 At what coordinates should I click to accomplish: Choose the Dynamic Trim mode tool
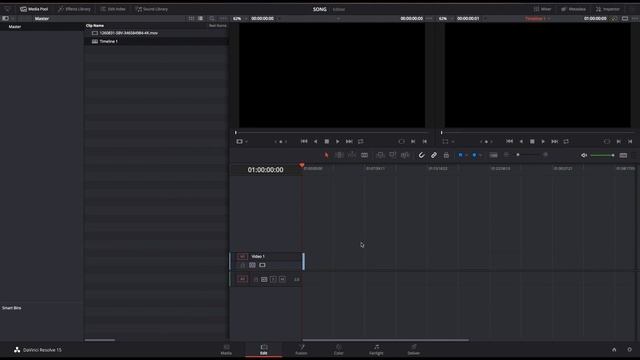(352, 155)
